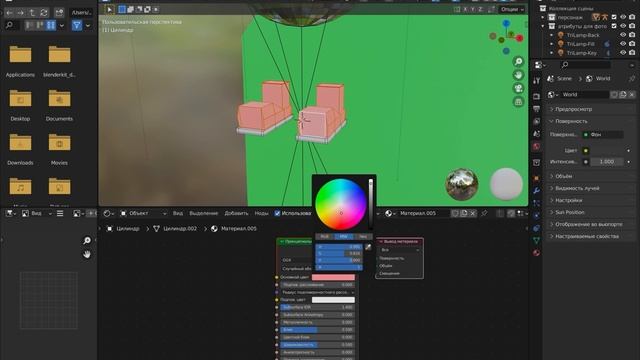Toggle the Использовать ноды checkbox
This screenshot has height=360, width=640.
(278, 213)
